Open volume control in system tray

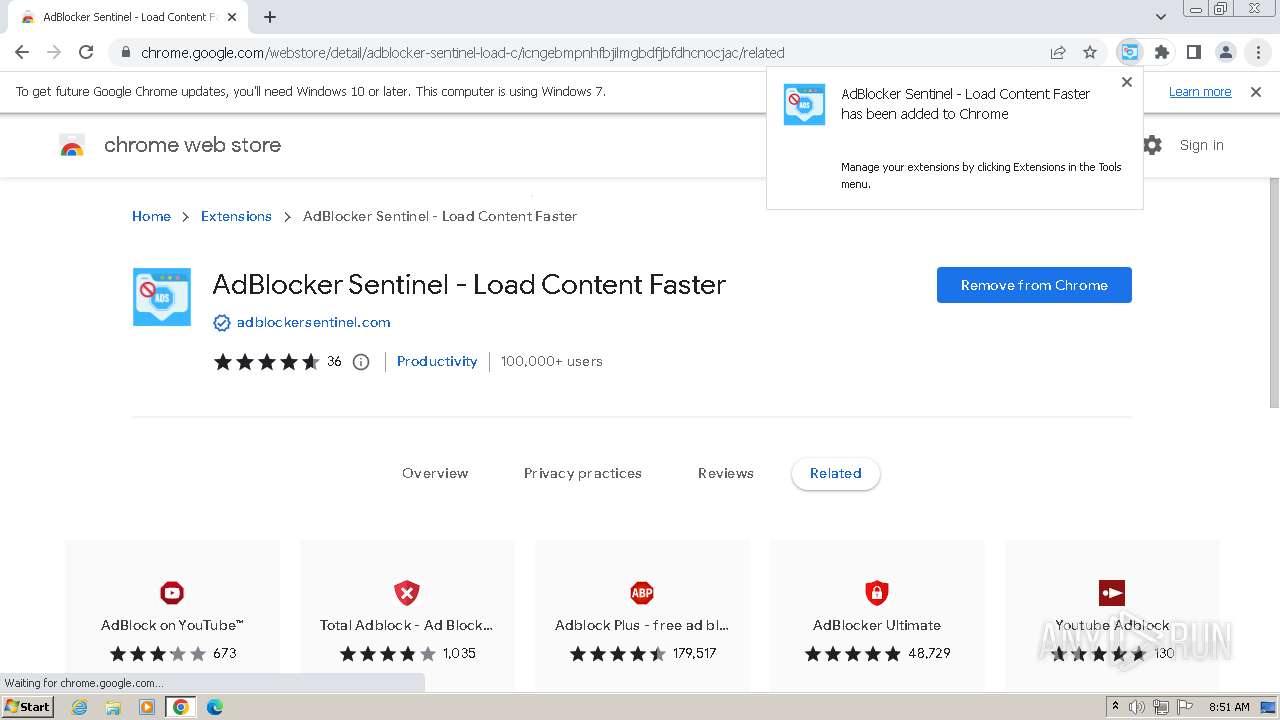(1137, 707)
